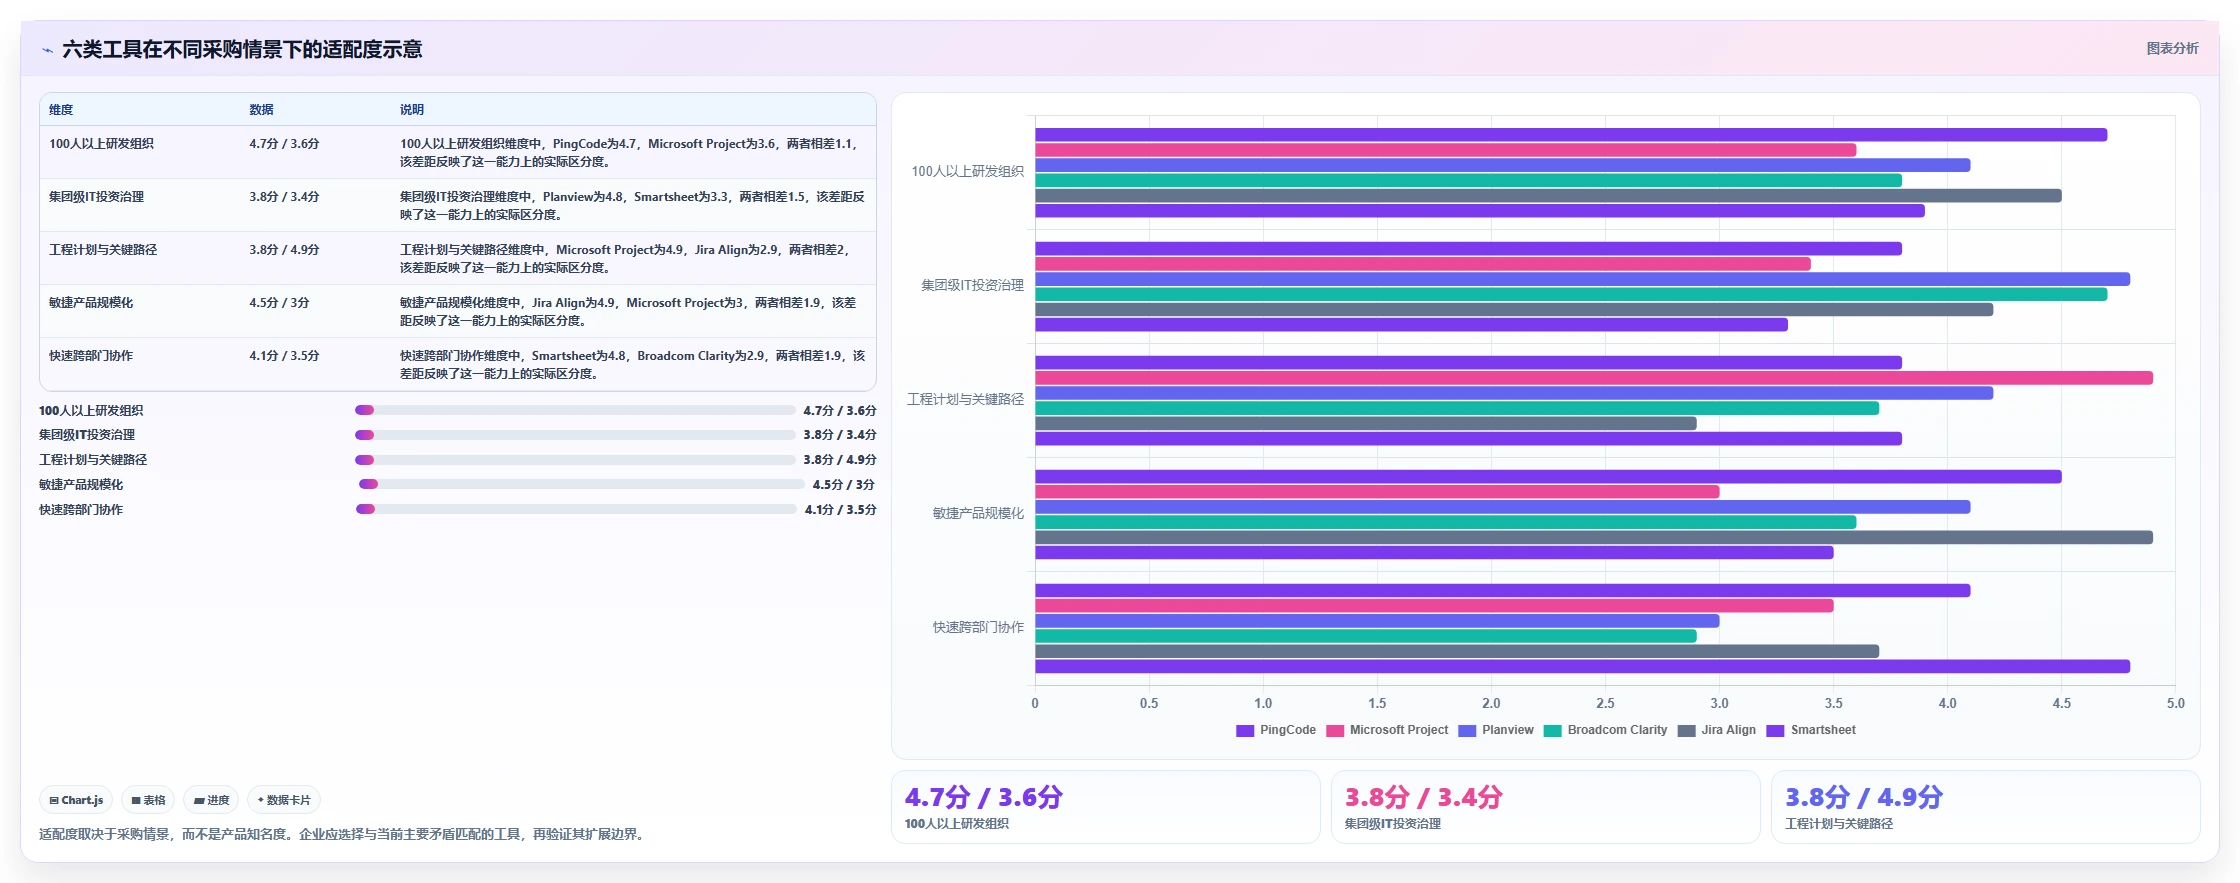
Task: Select the 表格 chip
Action: 148,800
